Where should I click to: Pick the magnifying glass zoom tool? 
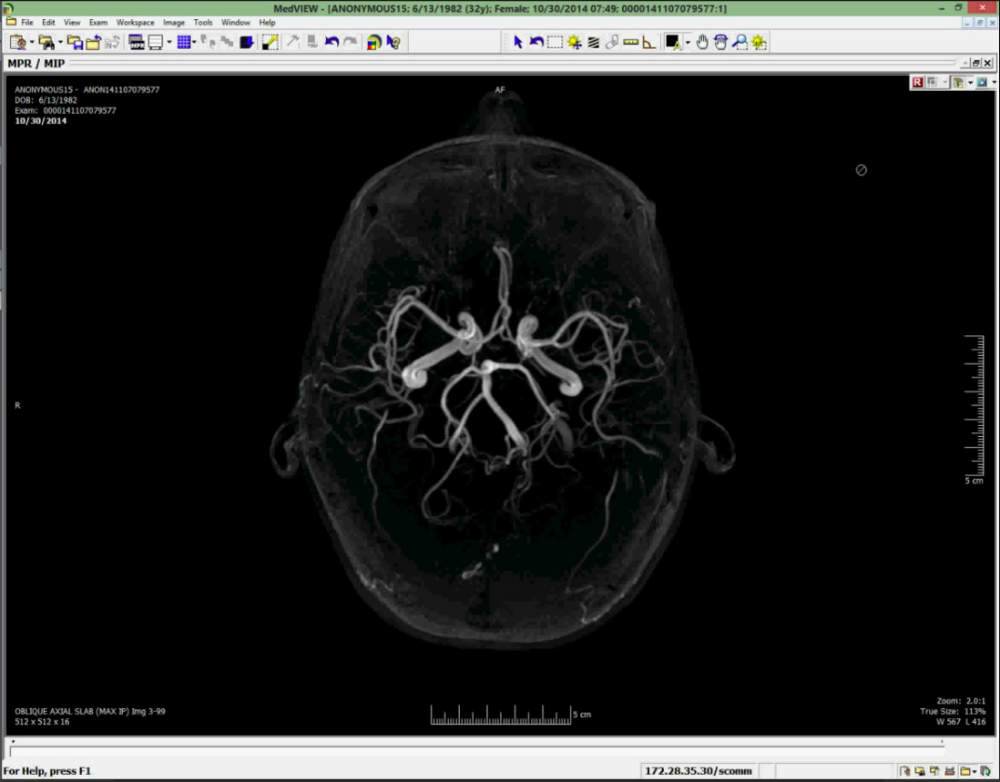[x=740, y=42]
